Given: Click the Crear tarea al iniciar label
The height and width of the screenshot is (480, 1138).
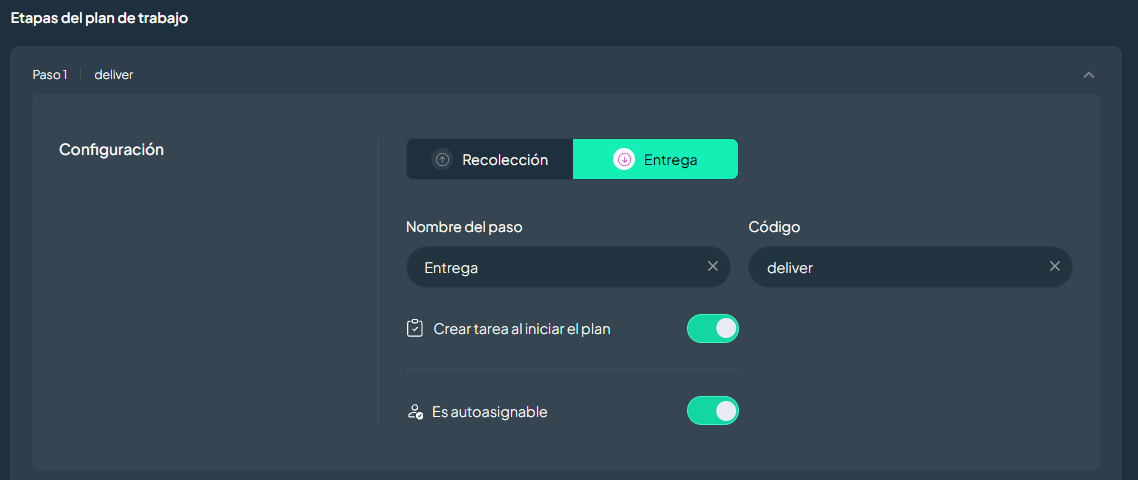Looking at the screenshot, I should coord(522,329).
